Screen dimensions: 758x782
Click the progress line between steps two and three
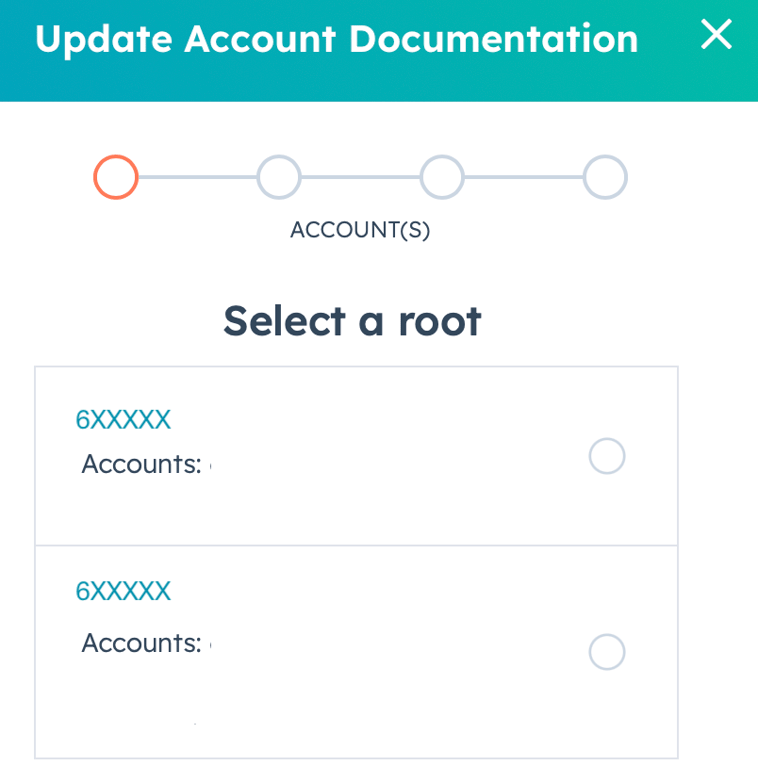[x=360, y=178]
